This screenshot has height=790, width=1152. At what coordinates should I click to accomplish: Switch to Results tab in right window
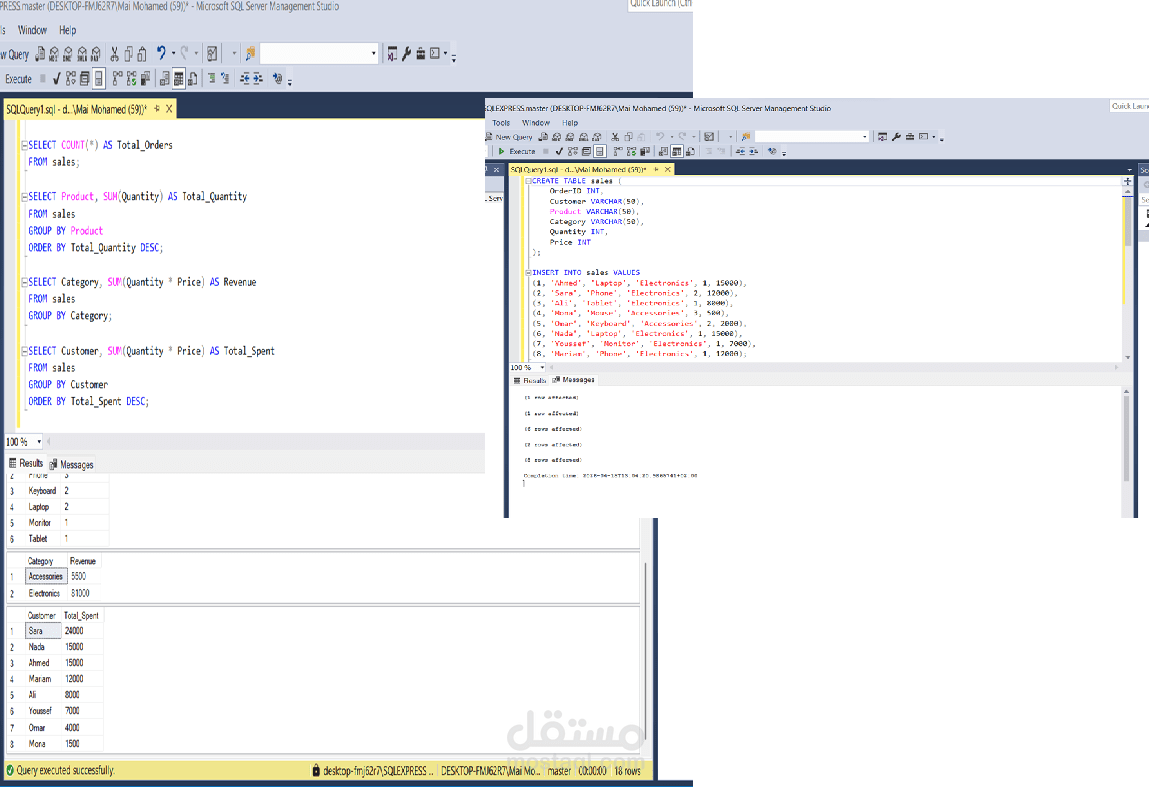pyautogui.click(x=530, y=380)
